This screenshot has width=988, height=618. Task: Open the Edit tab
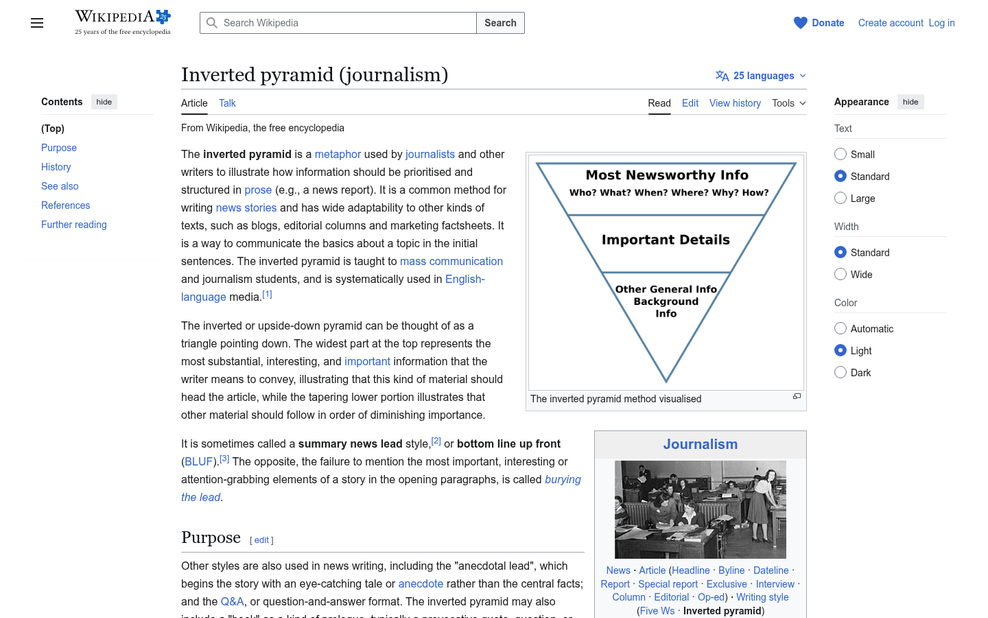[x=690, y=103]
